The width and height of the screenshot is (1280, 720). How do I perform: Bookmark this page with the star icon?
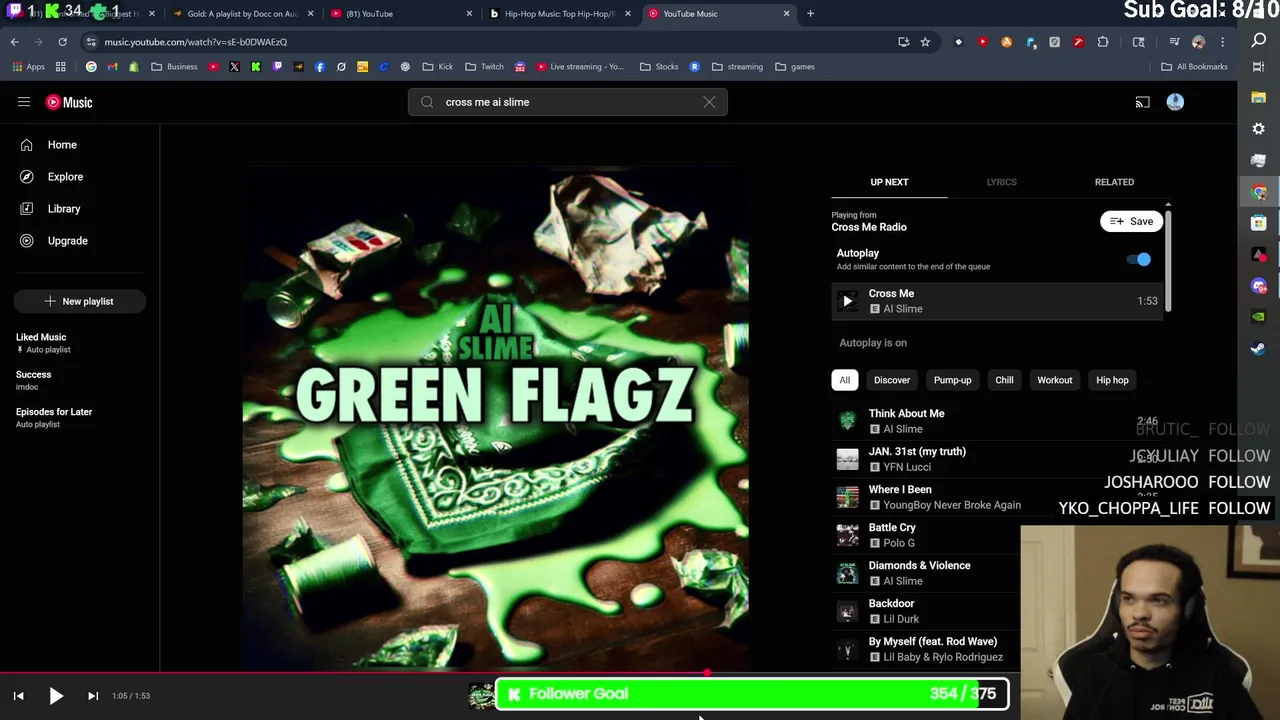point(925,42)
